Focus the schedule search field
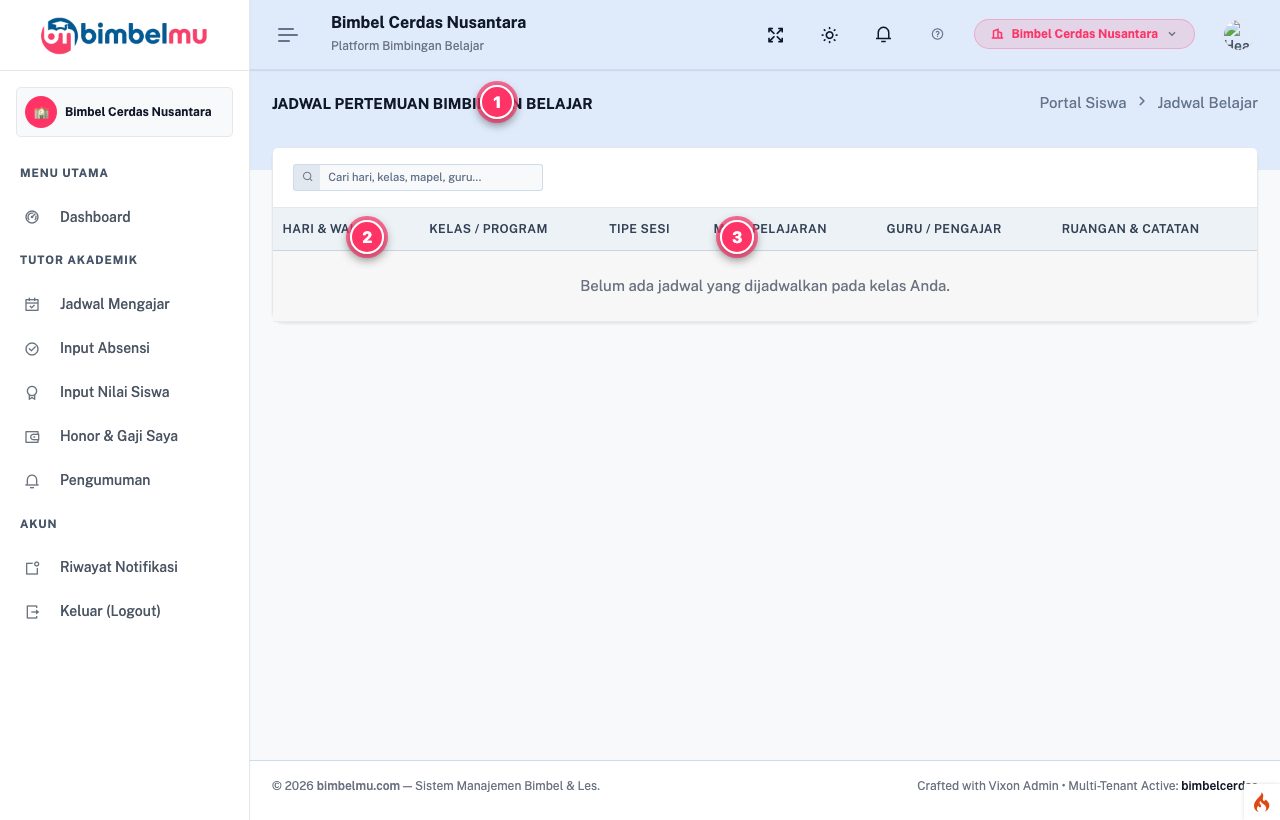The height and width of the screenshot is (820, 1280). point(430,177)
